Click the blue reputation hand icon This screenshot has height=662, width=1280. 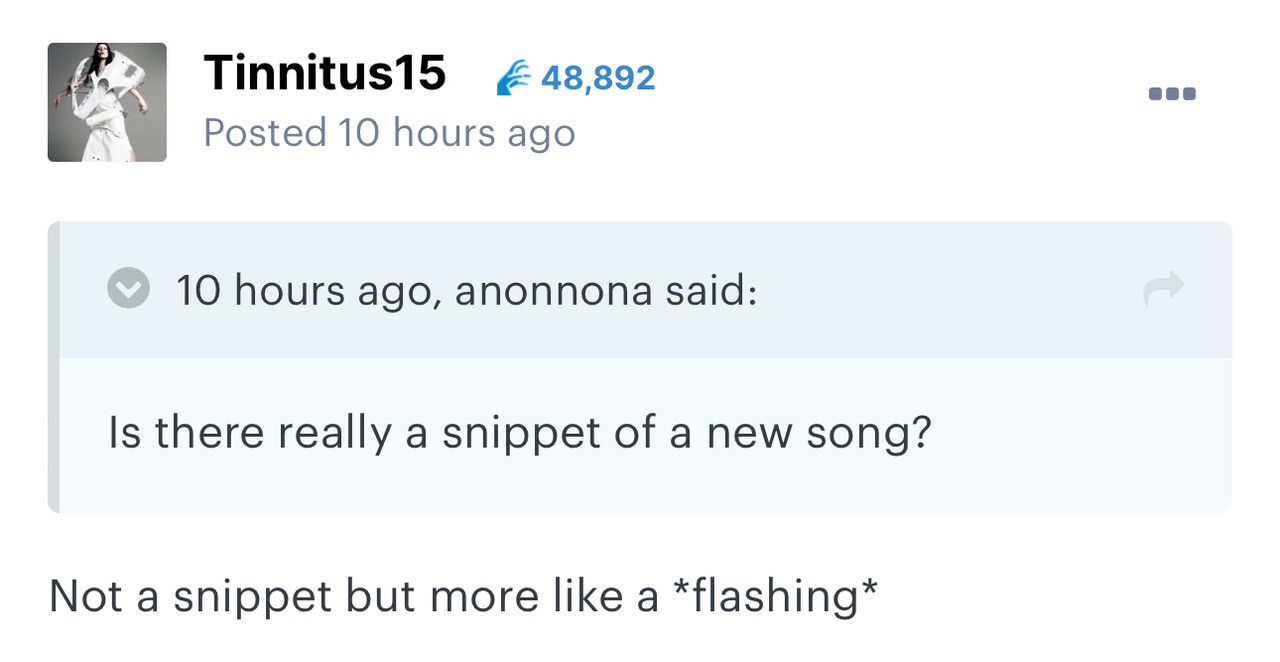pos(515,77)
